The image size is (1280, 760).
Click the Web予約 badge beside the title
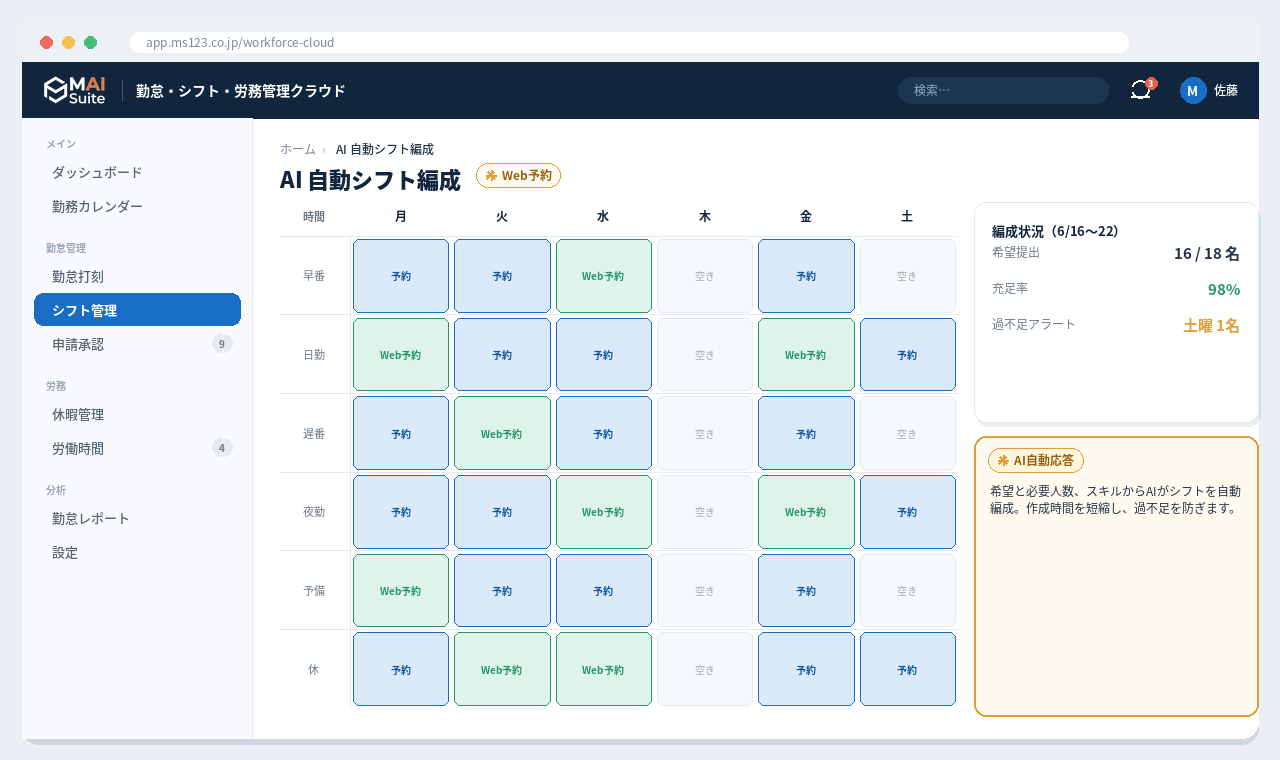click(518, 175)
